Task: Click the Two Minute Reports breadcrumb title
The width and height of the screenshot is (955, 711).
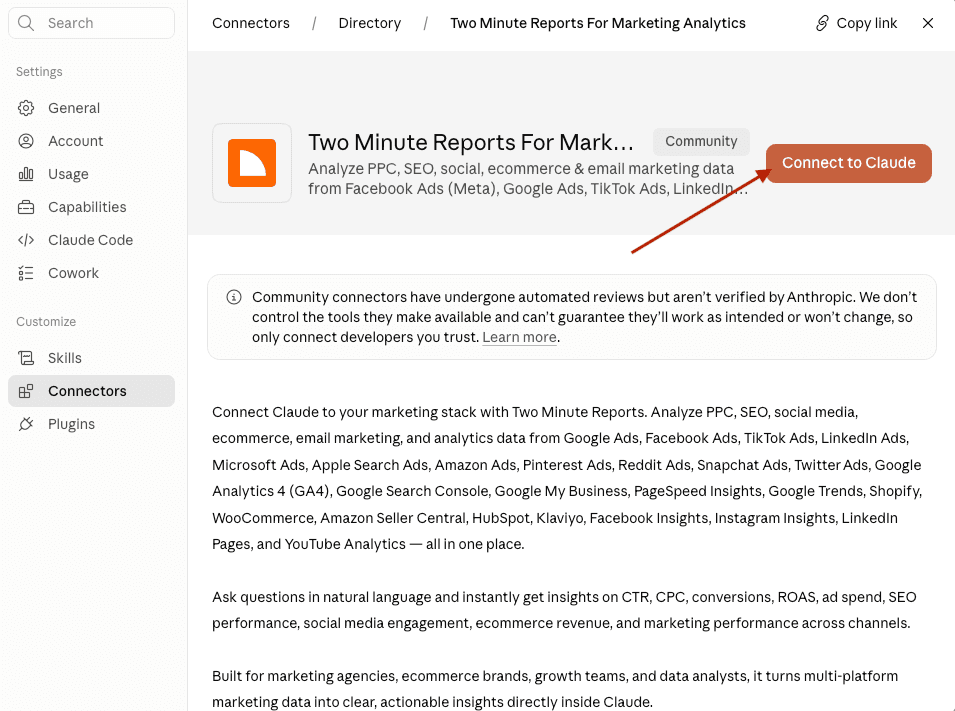Action: click(x=597, y=23)
